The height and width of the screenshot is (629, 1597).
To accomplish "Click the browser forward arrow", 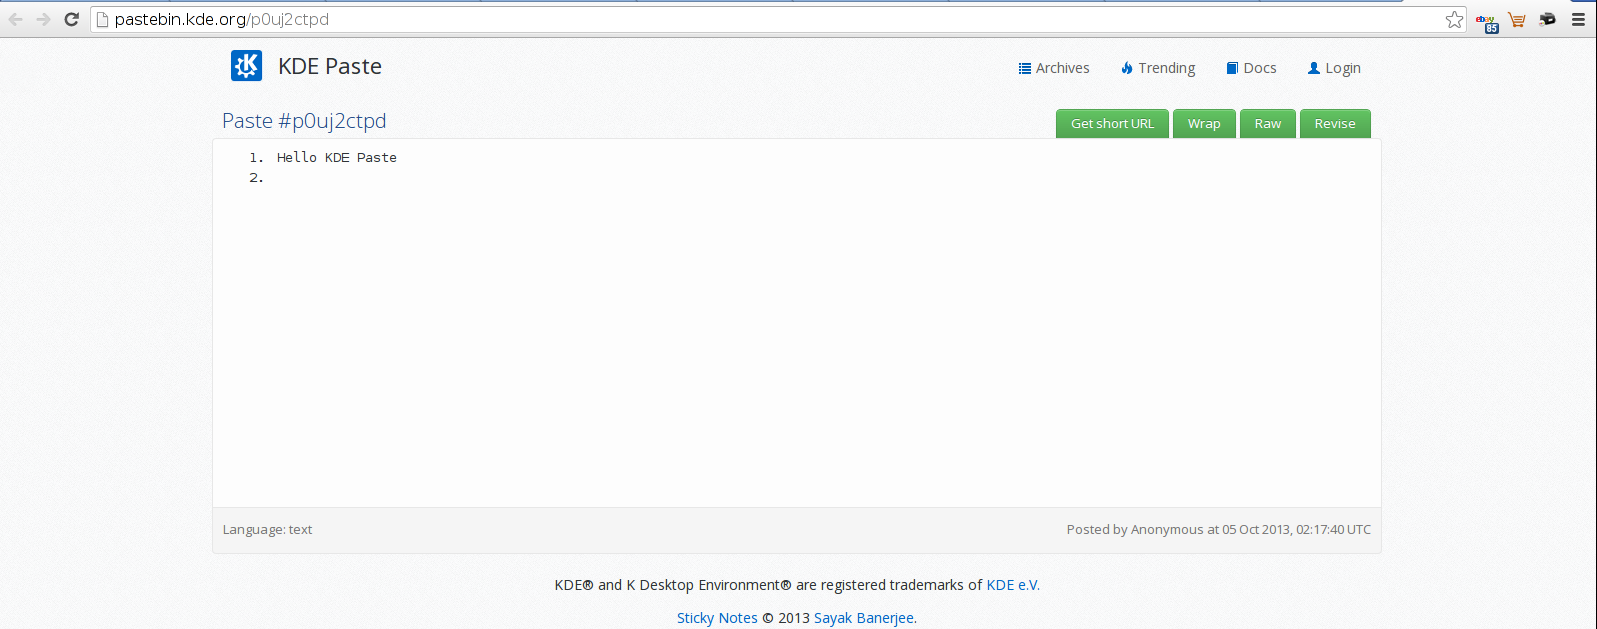I will 43,19.
